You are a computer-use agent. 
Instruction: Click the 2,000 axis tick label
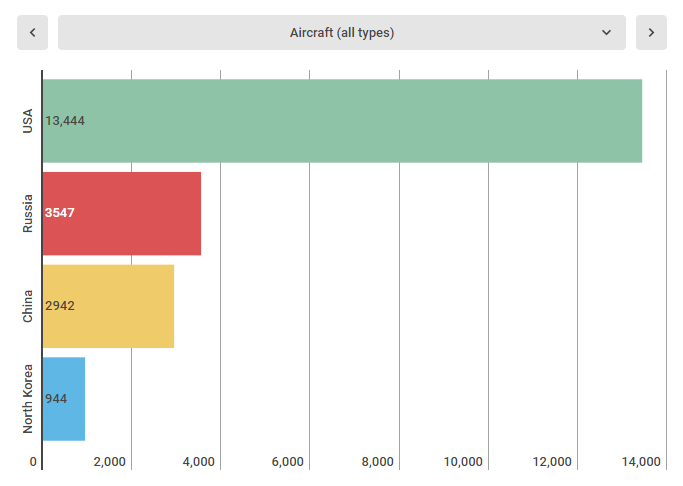(x=109, y=462)
